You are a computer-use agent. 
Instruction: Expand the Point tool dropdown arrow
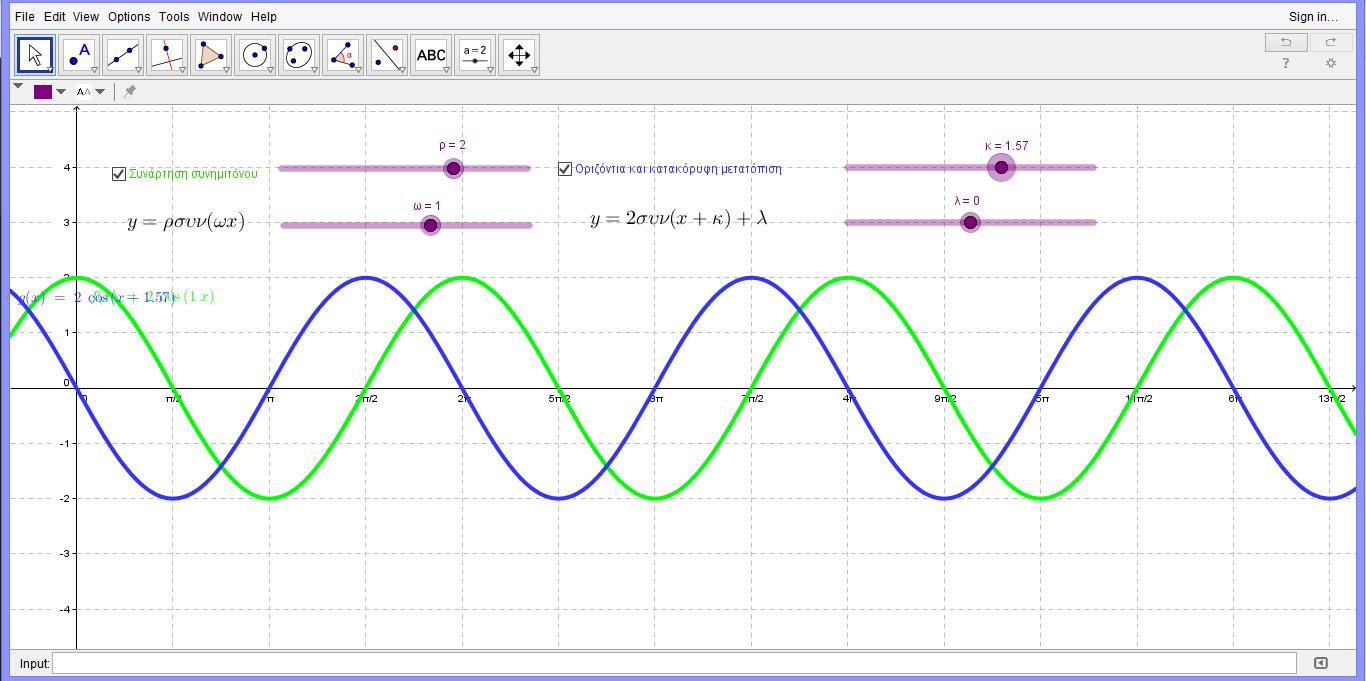coord(94,70)
